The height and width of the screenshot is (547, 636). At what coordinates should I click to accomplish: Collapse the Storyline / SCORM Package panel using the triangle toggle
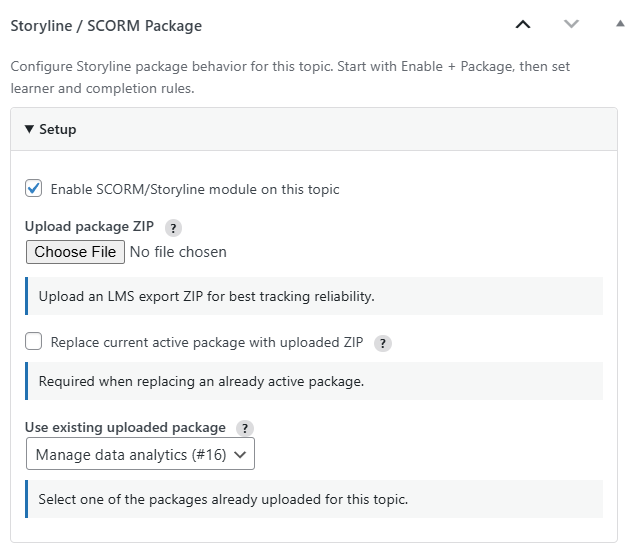(x=620, y=24)
